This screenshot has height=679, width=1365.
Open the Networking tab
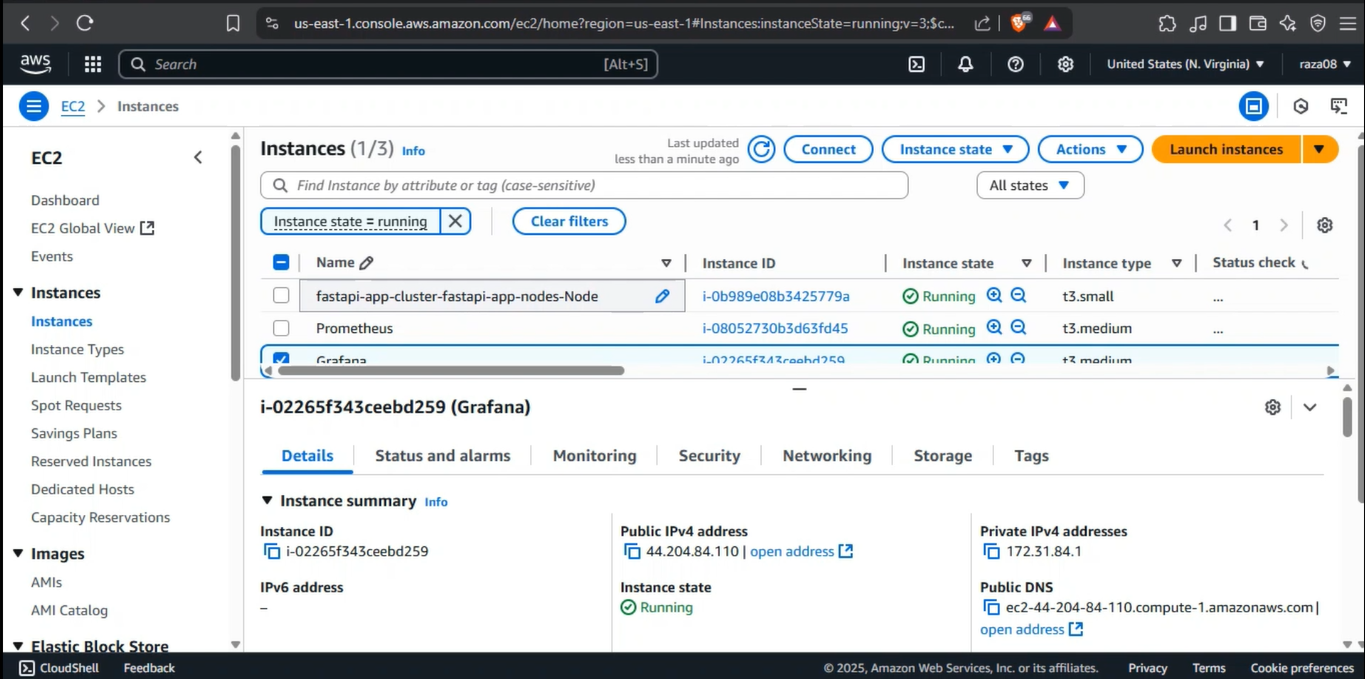click(x=826, y=456)
